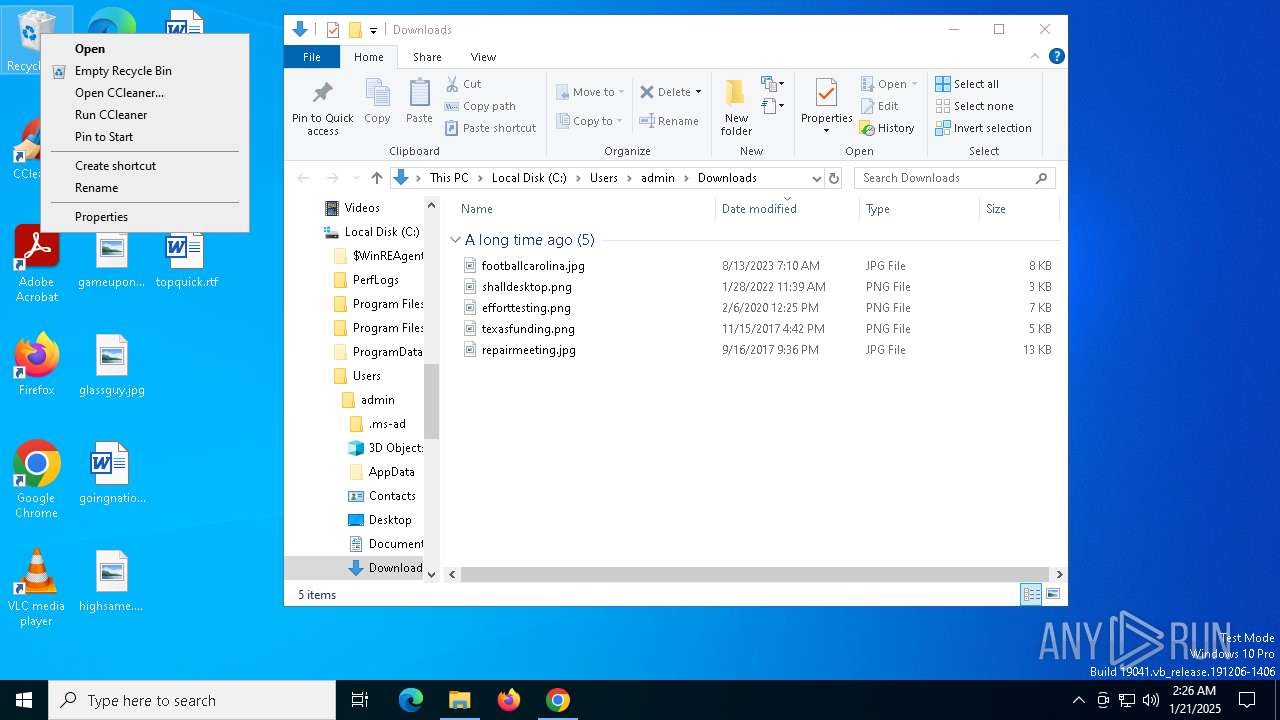Switch to Details view in status bar
This screenshot has width=1280, height=720.
click(x=1031, y=594)
